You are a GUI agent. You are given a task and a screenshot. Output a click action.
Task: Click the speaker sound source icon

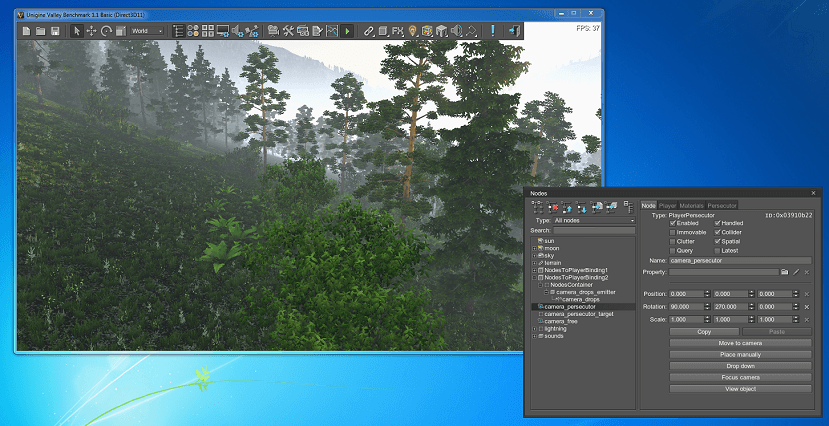(x=456, y=31)
